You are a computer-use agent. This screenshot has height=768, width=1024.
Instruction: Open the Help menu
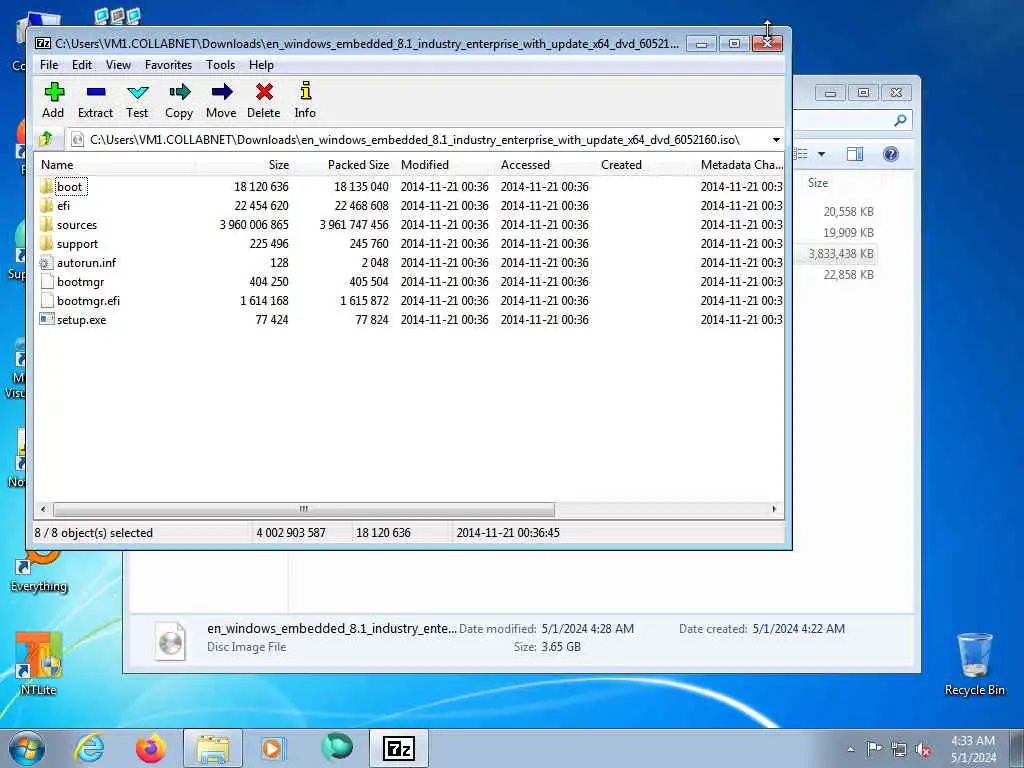pos(261,65)
